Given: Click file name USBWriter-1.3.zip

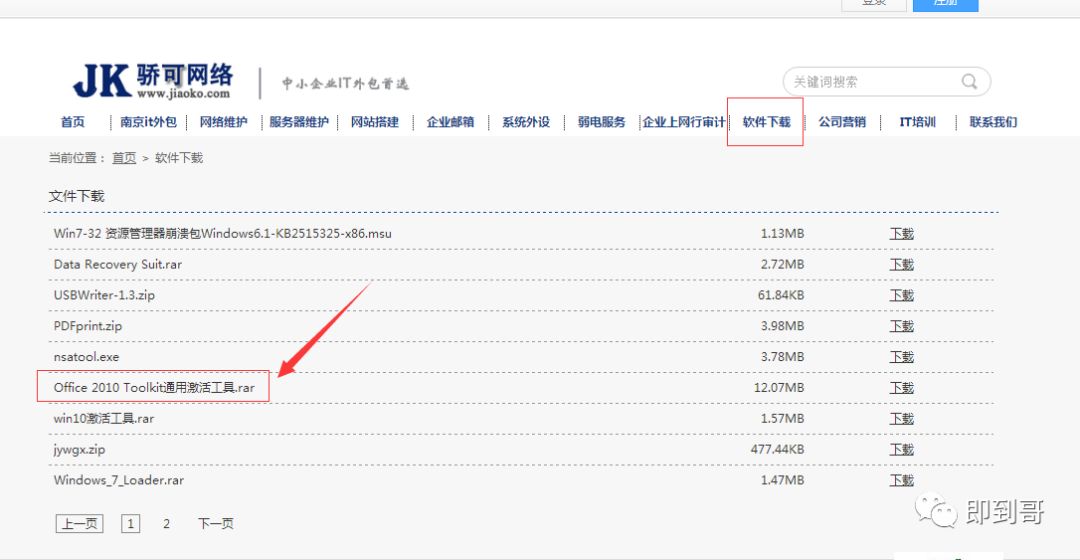Looking at the screenshot, I should pos(104,295).
